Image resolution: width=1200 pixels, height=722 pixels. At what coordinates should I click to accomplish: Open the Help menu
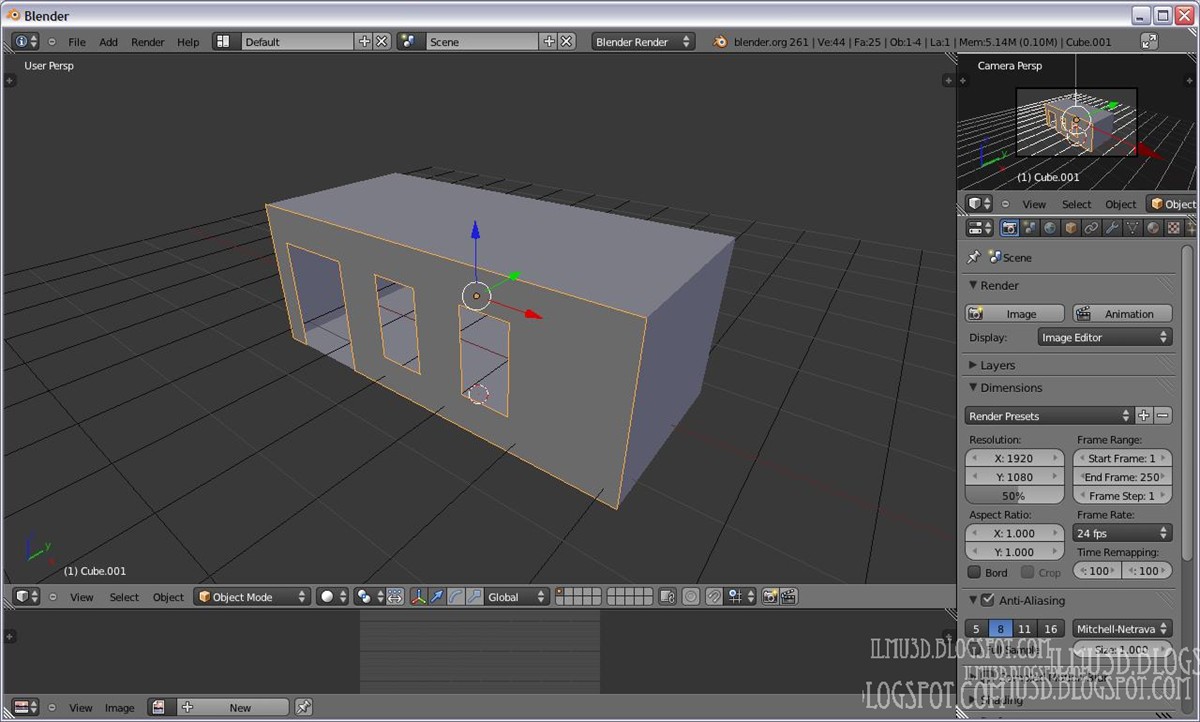pyautogui.click(x=188, y=42)
